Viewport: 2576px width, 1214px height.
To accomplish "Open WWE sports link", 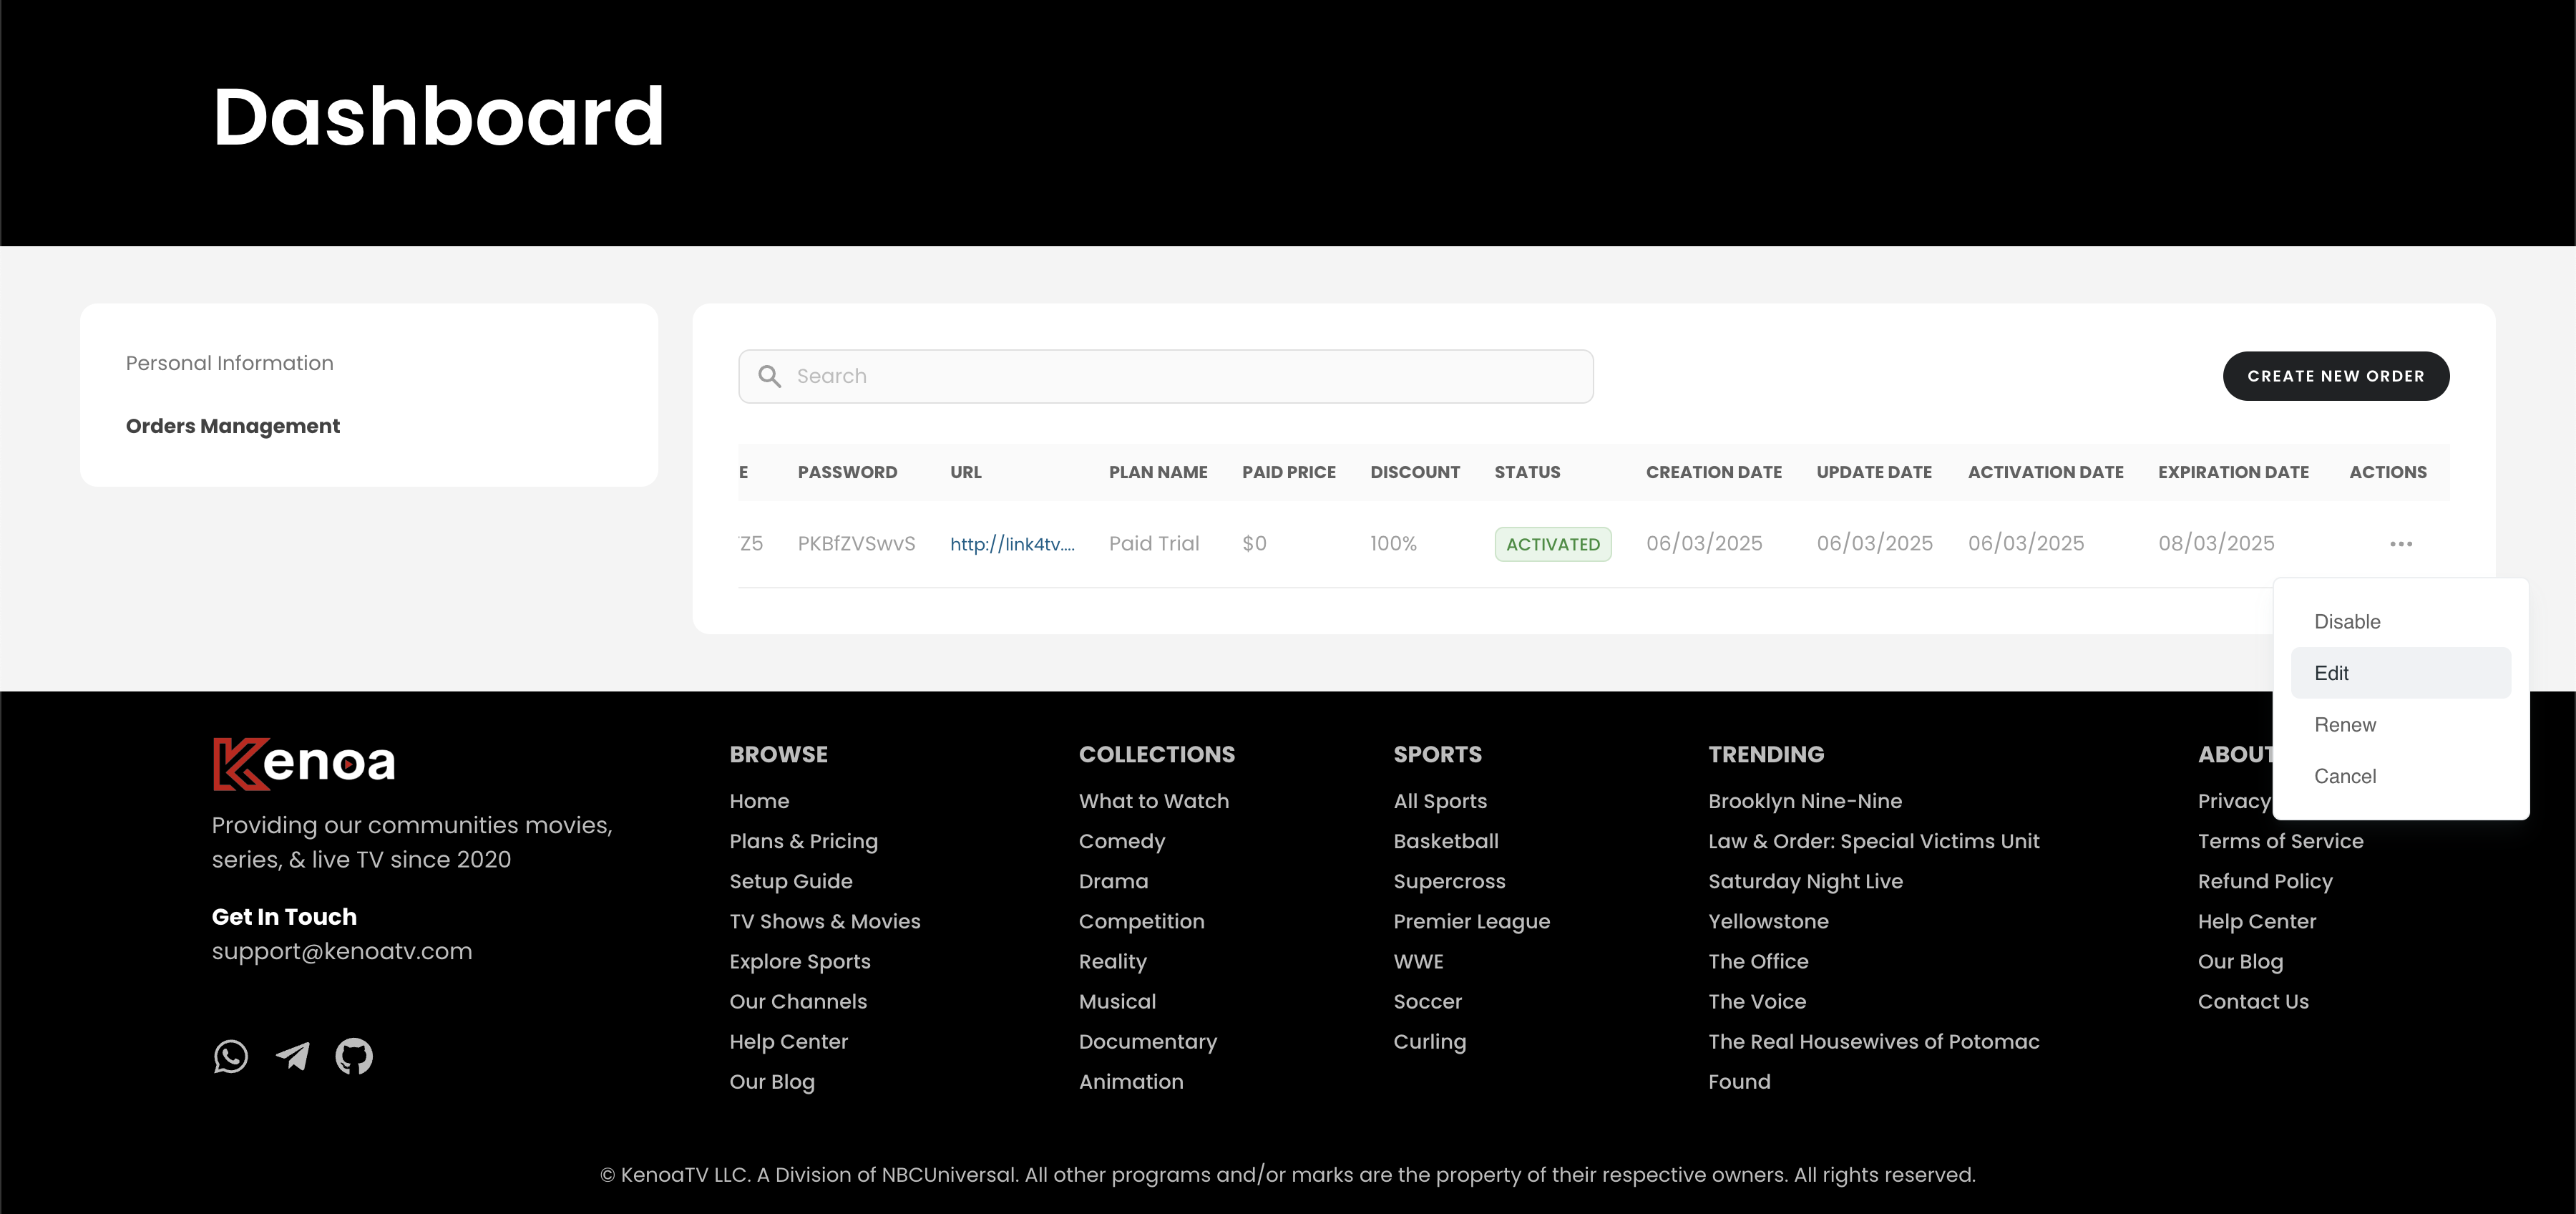I will 1419,961.
